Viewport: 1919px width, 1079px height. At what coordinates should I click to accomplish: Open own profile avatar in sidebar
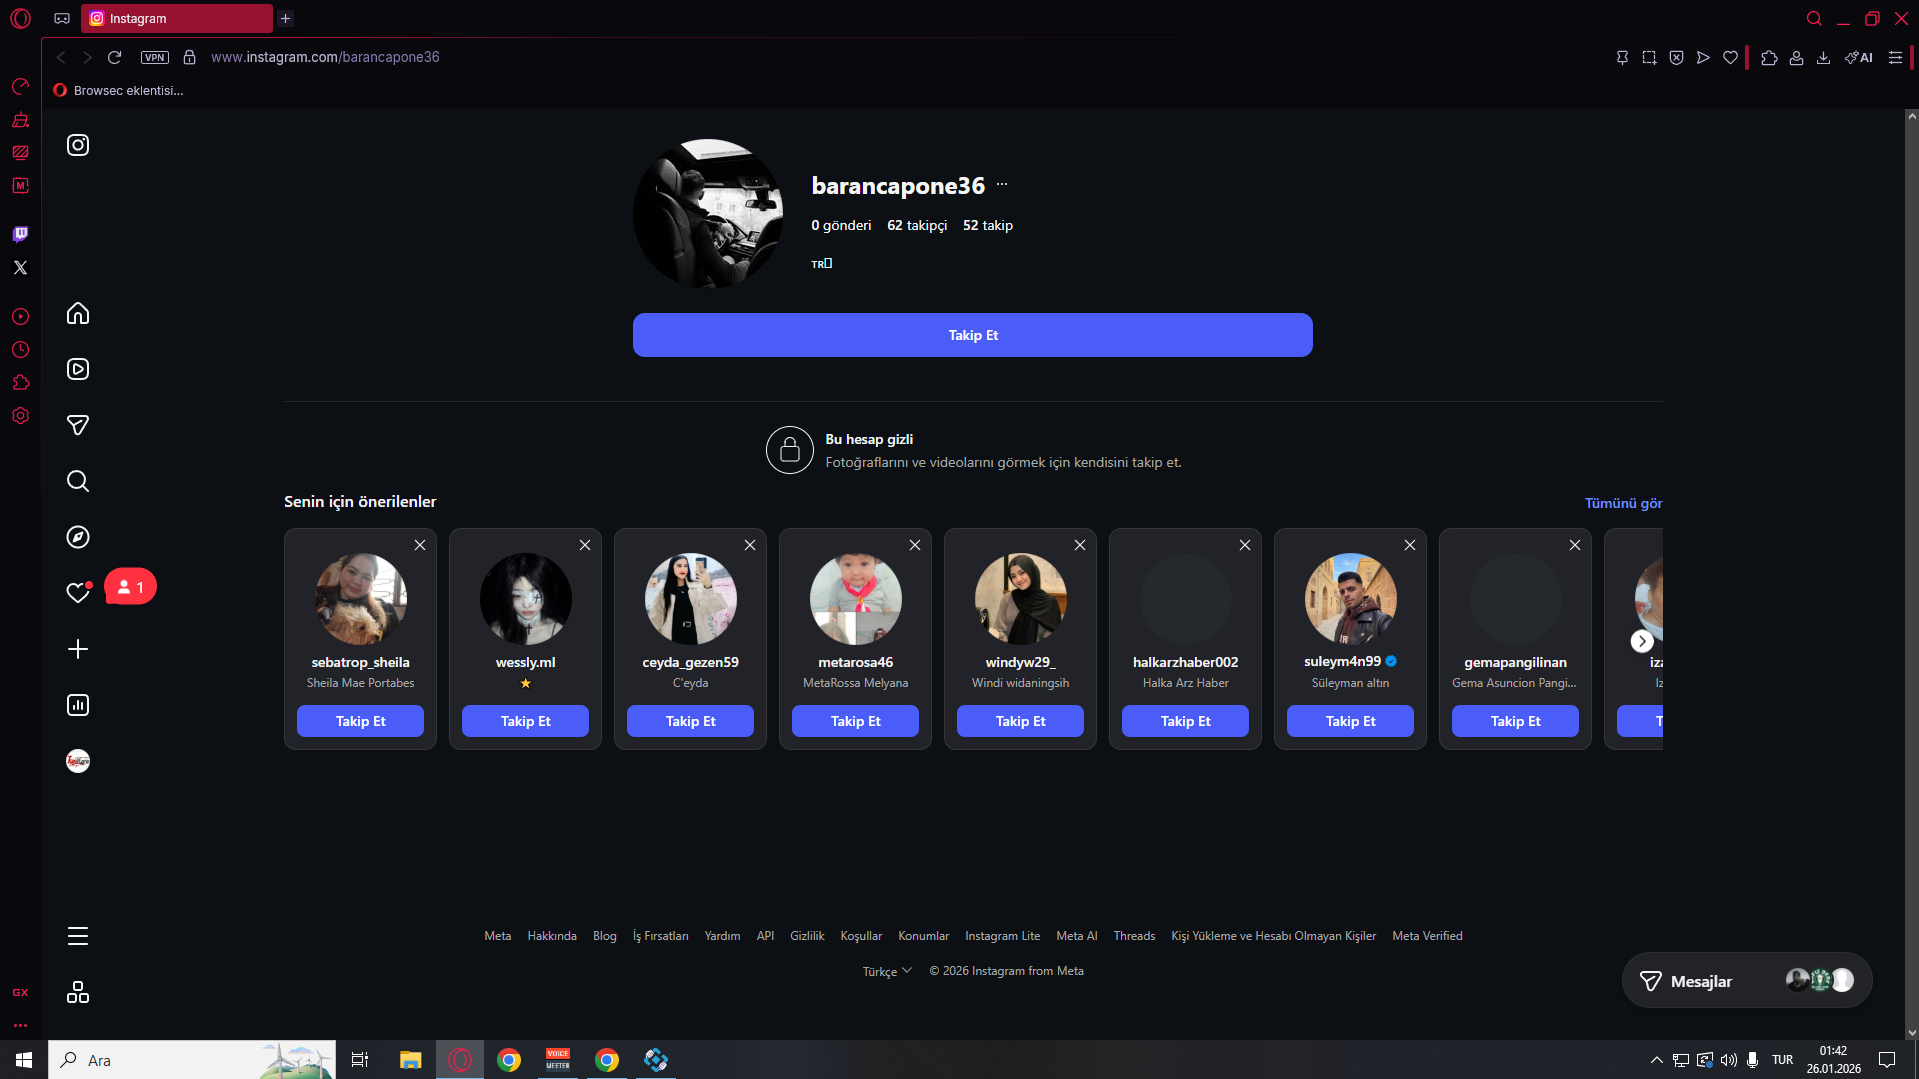point(78,761)
